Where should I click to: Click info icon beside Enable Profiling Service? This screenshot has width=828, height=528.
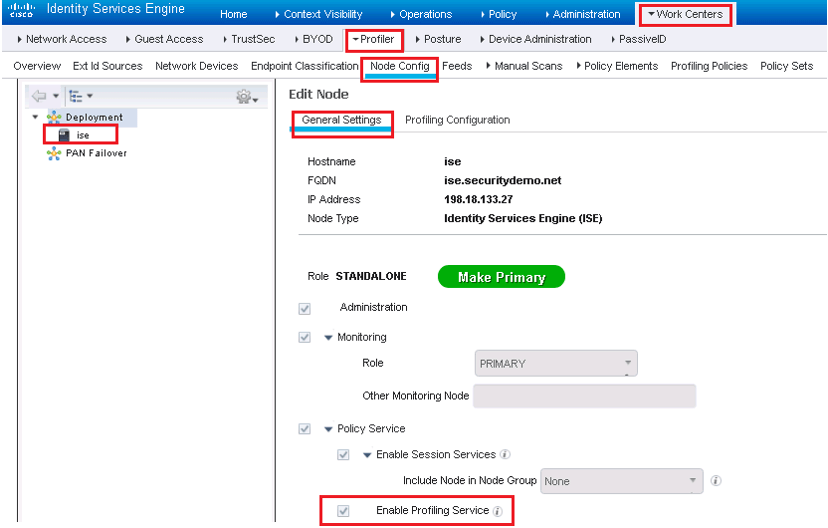497,511
